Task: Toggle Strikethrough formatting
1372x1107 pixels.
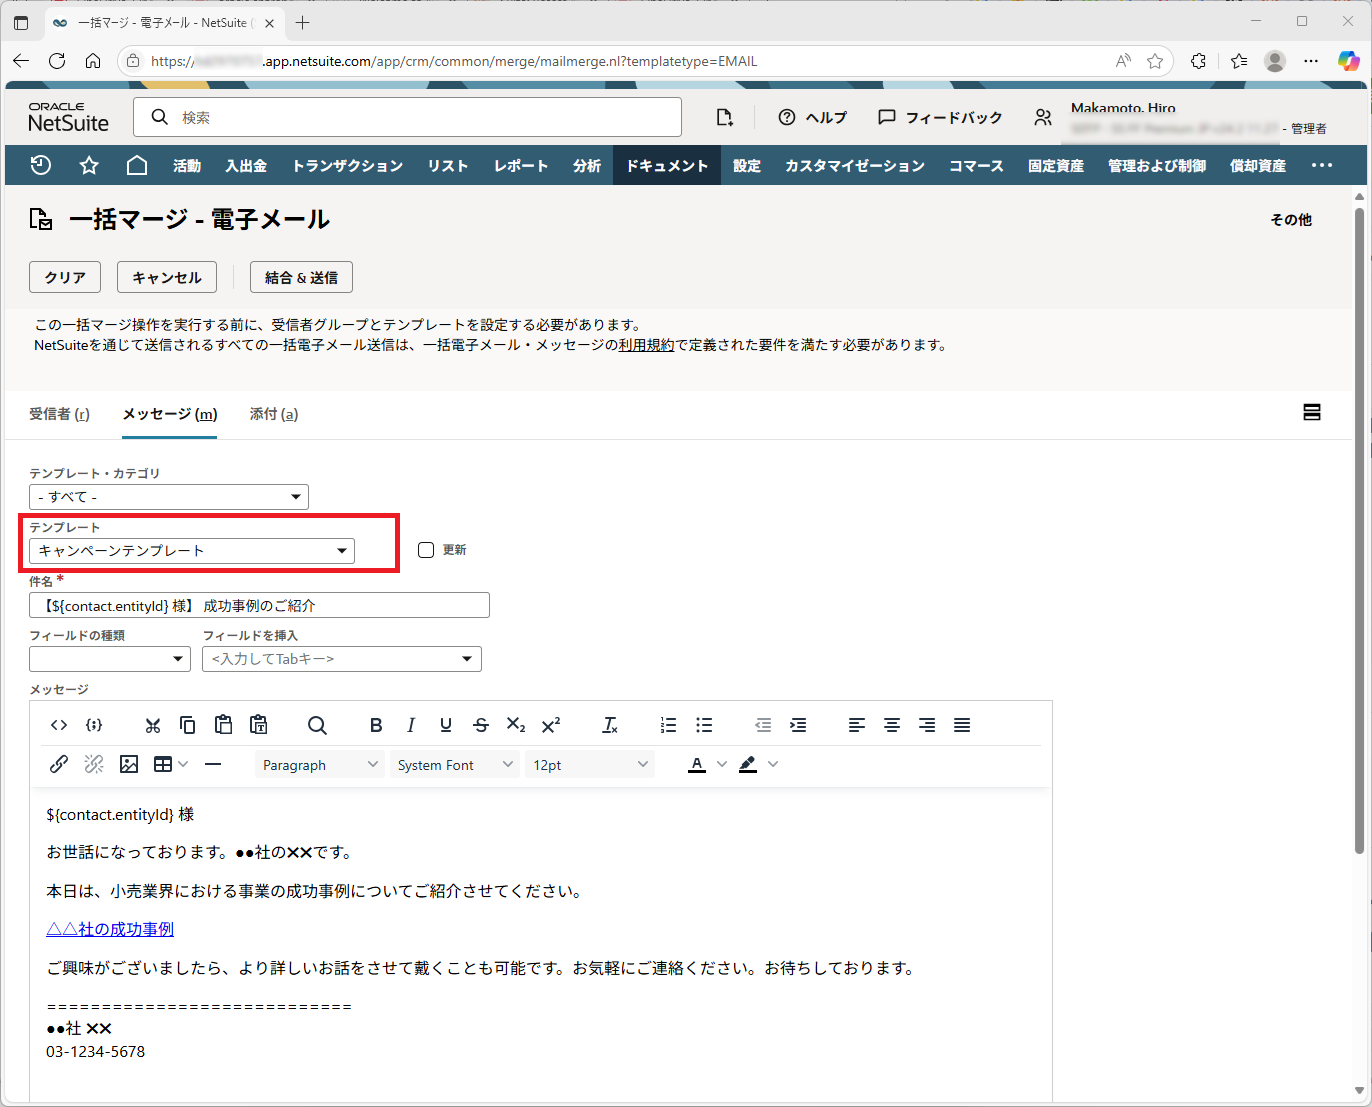Action: tap(481, 725)
